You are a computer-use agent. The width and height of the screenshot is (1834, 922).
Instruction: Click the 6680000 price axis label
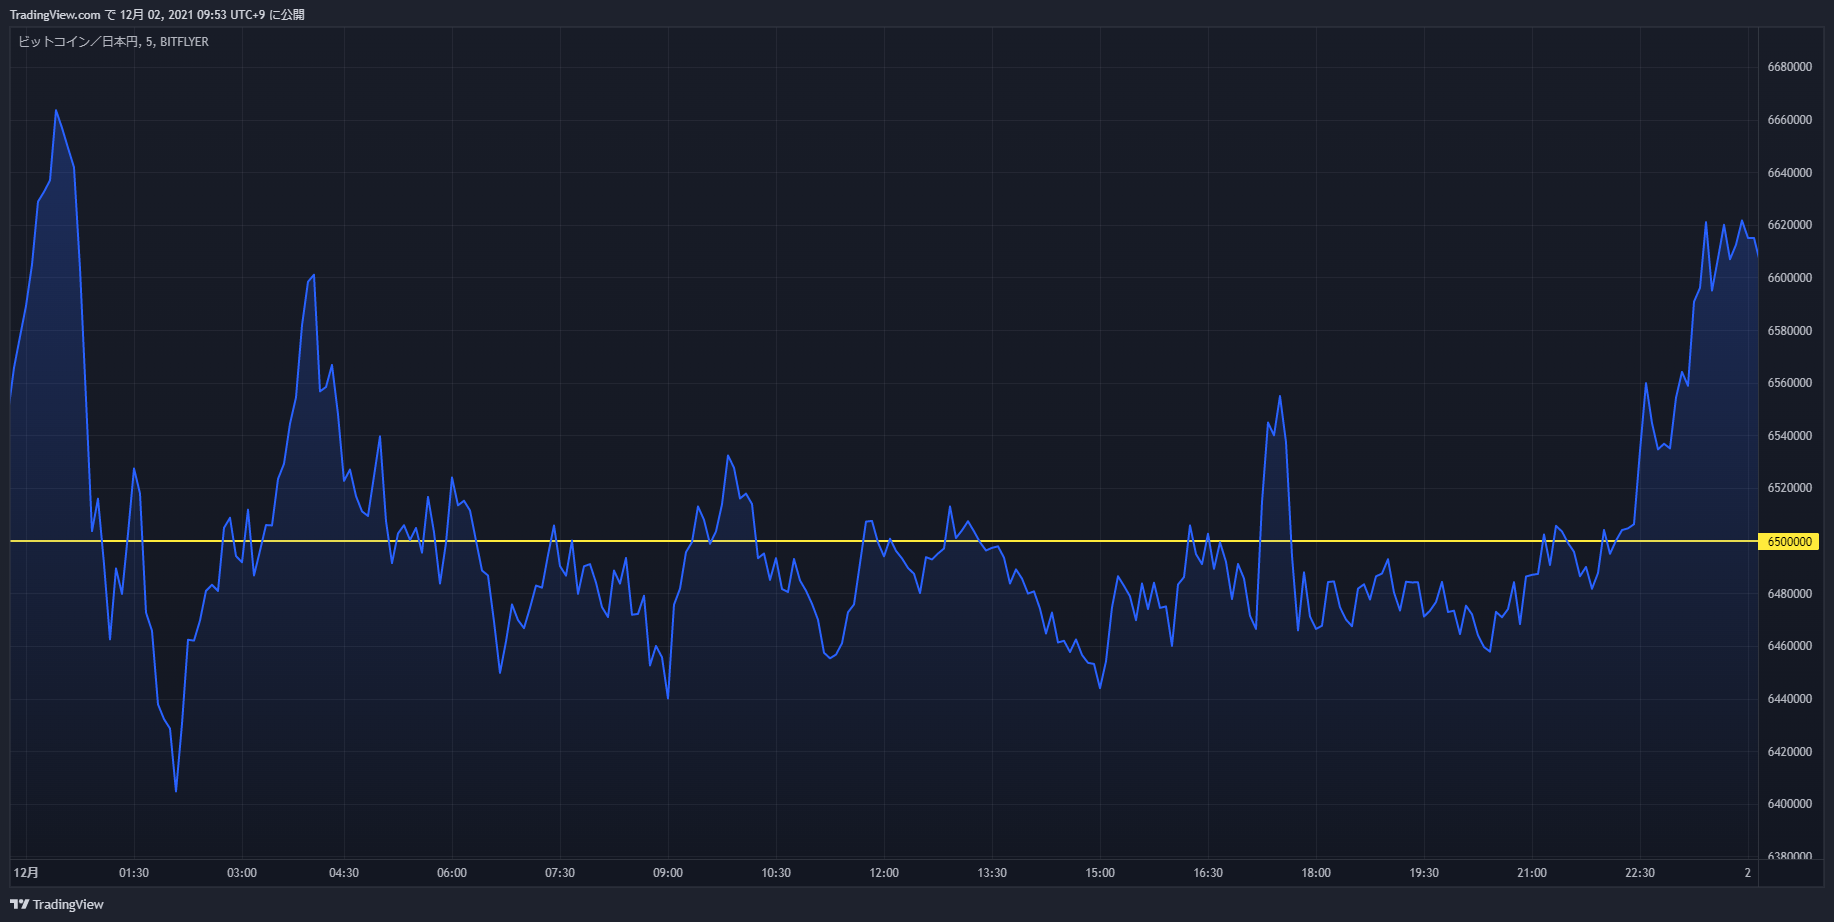click(1789, 67)
